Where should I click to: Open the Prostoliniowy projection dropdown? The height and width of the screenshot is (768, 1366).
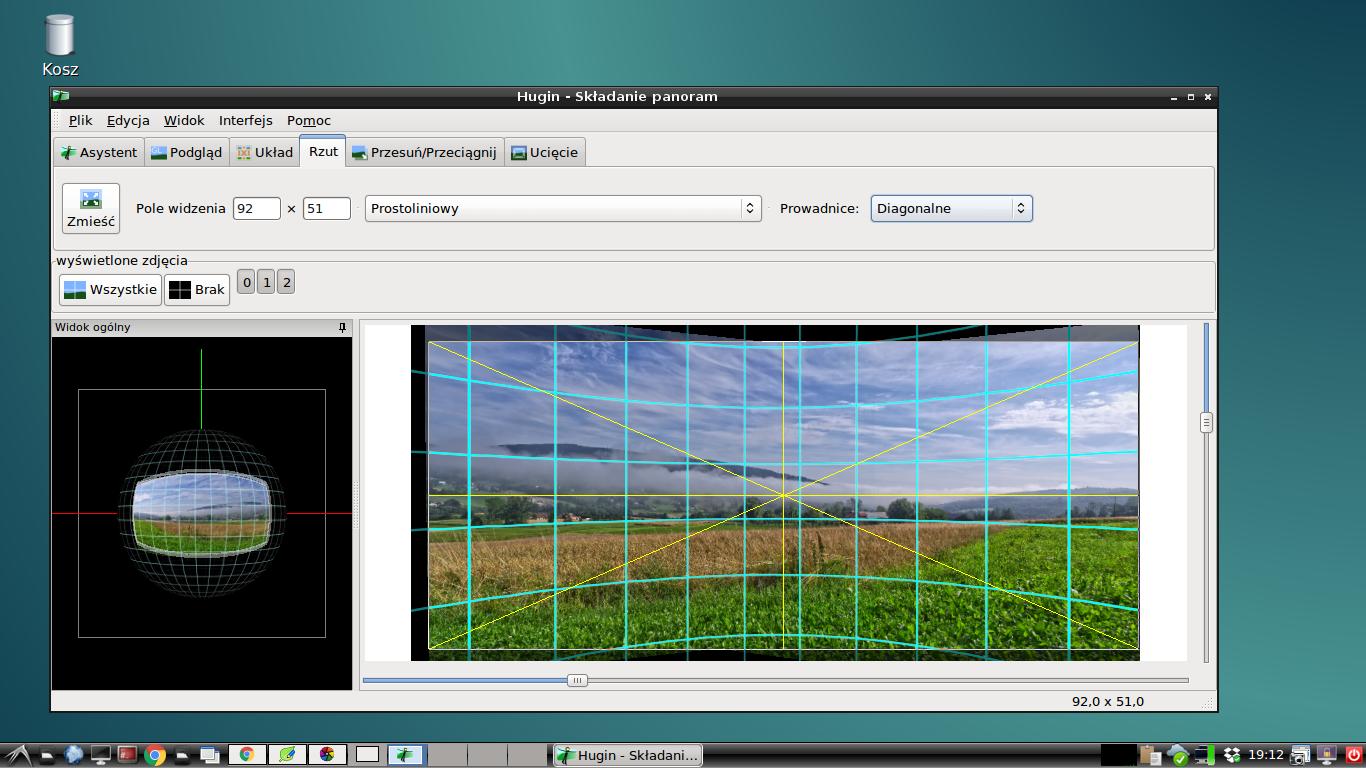[x=562, y=208]
